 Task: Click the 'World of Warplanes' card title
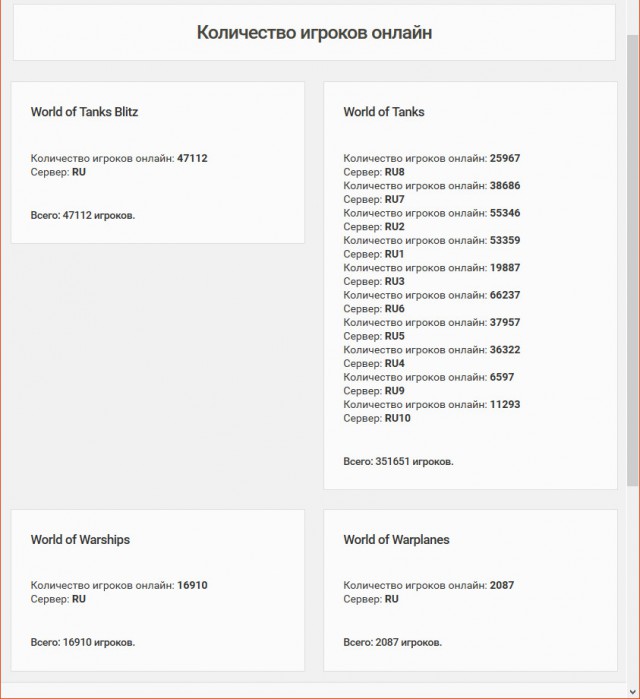click(396, 539)
